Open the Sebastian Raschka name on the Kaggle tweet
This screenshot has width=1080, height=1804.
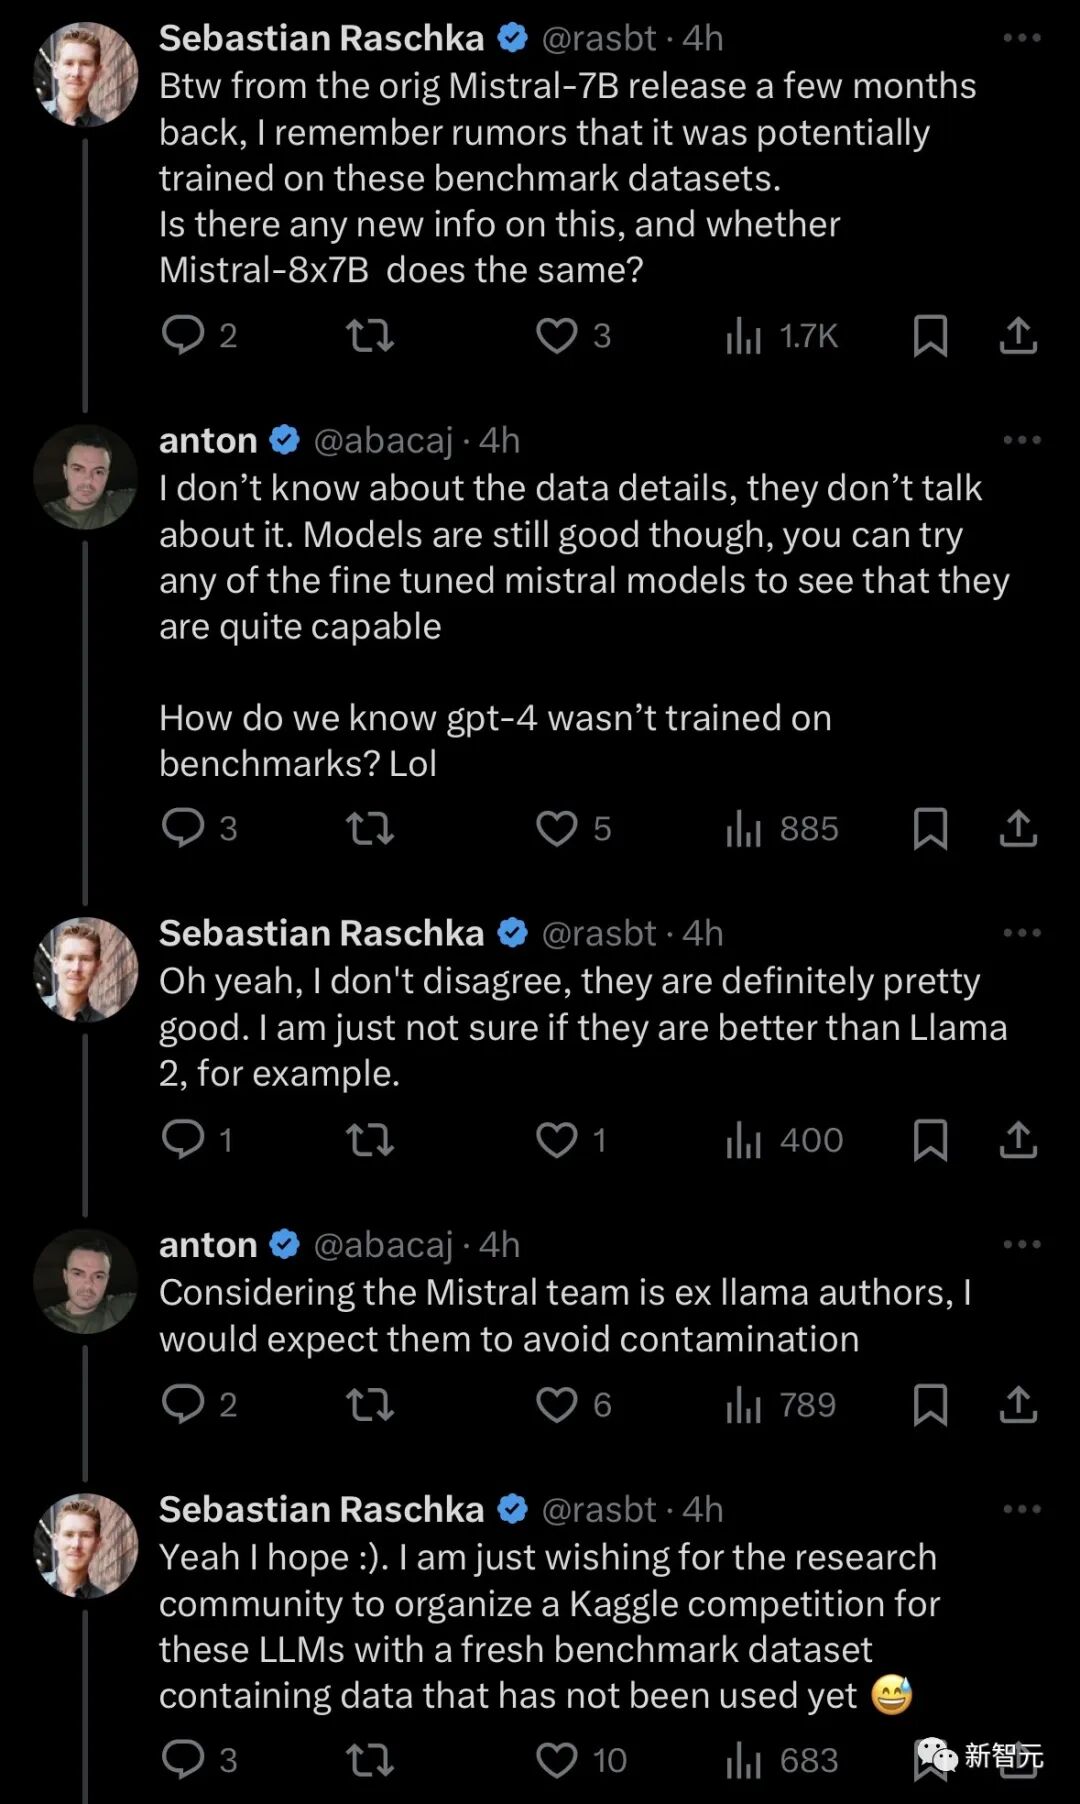[321, 1509]
